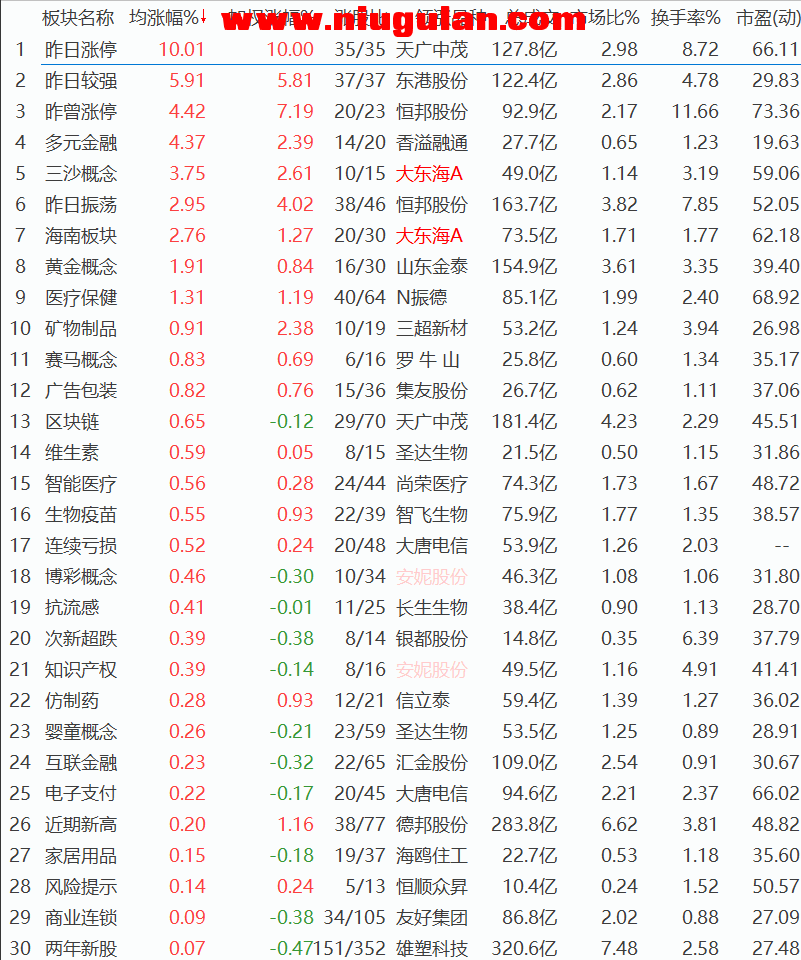Open the 多元金融 sector
Image resolution: width=801 pixels, height=960 pixels.
[81, 143]
